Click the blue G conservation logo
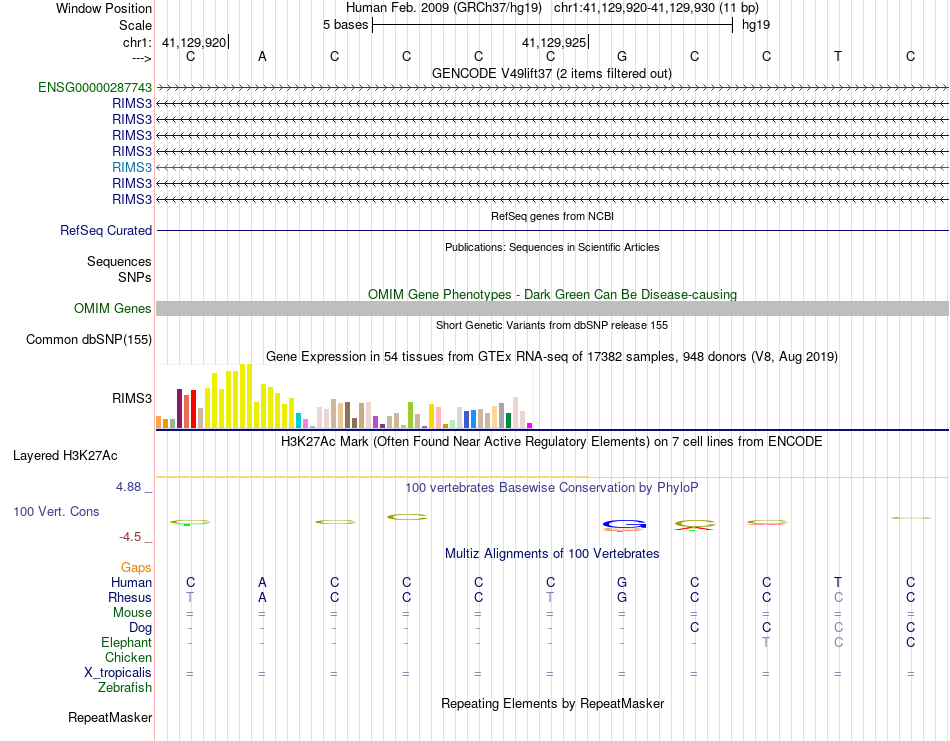Image resolution: width=950 pixels, height=741 pixels. click(624, 525)
